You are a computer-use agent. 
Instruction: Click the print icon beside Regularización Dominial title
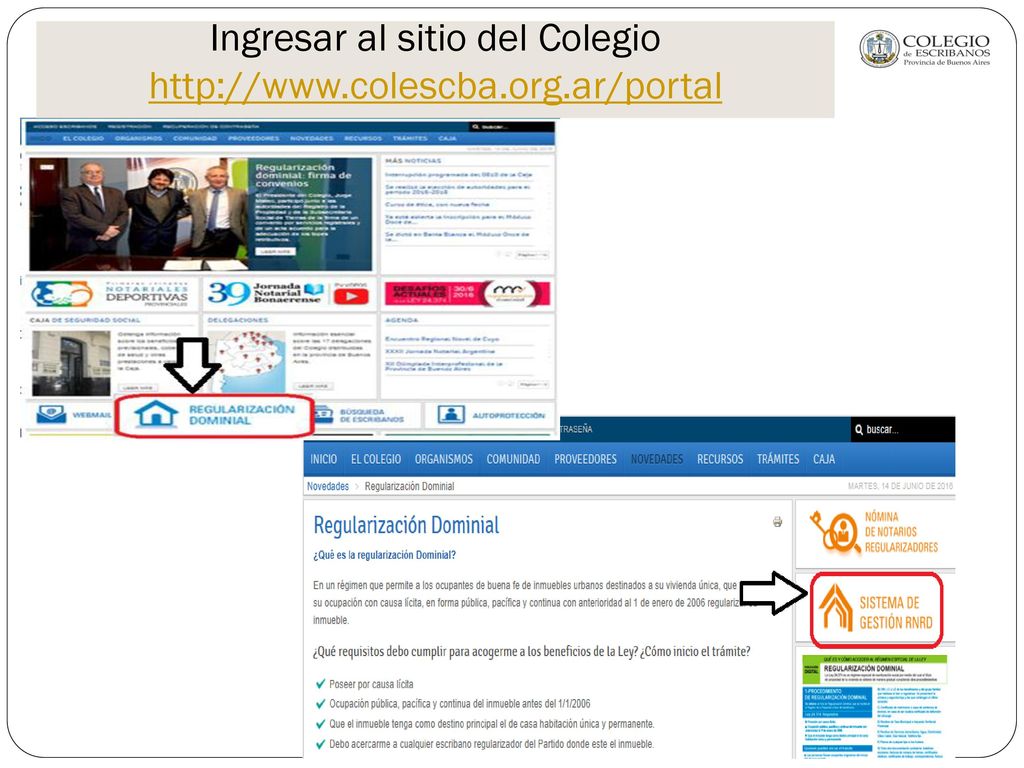pyautogui.click(x=777, y=522)
